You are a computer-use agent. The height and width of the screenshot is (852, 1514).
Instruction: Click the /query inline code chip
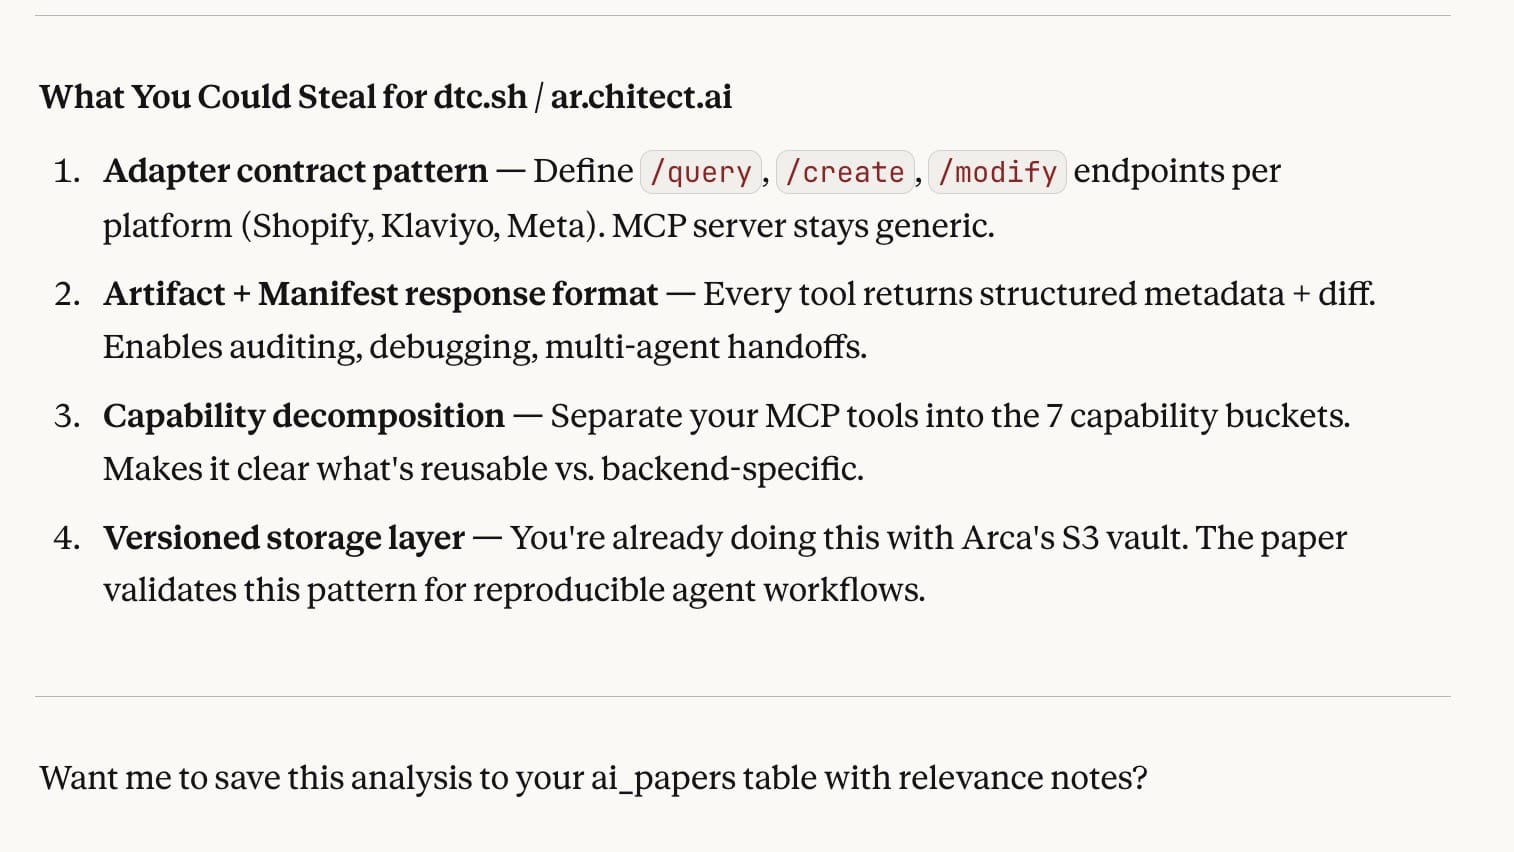[700, 172]
